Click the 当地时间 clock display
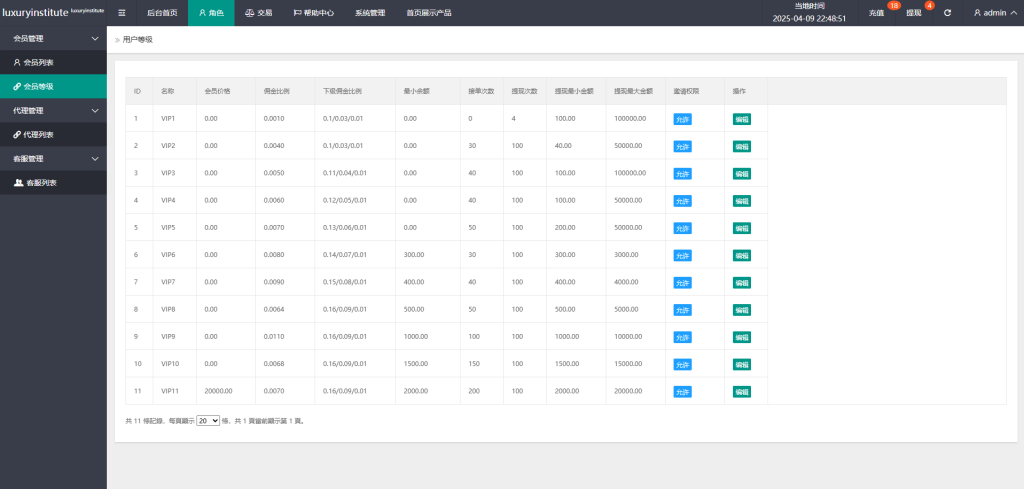Image resolution: width=1024 pixels, height=489 pixels. tap(809, 13)
